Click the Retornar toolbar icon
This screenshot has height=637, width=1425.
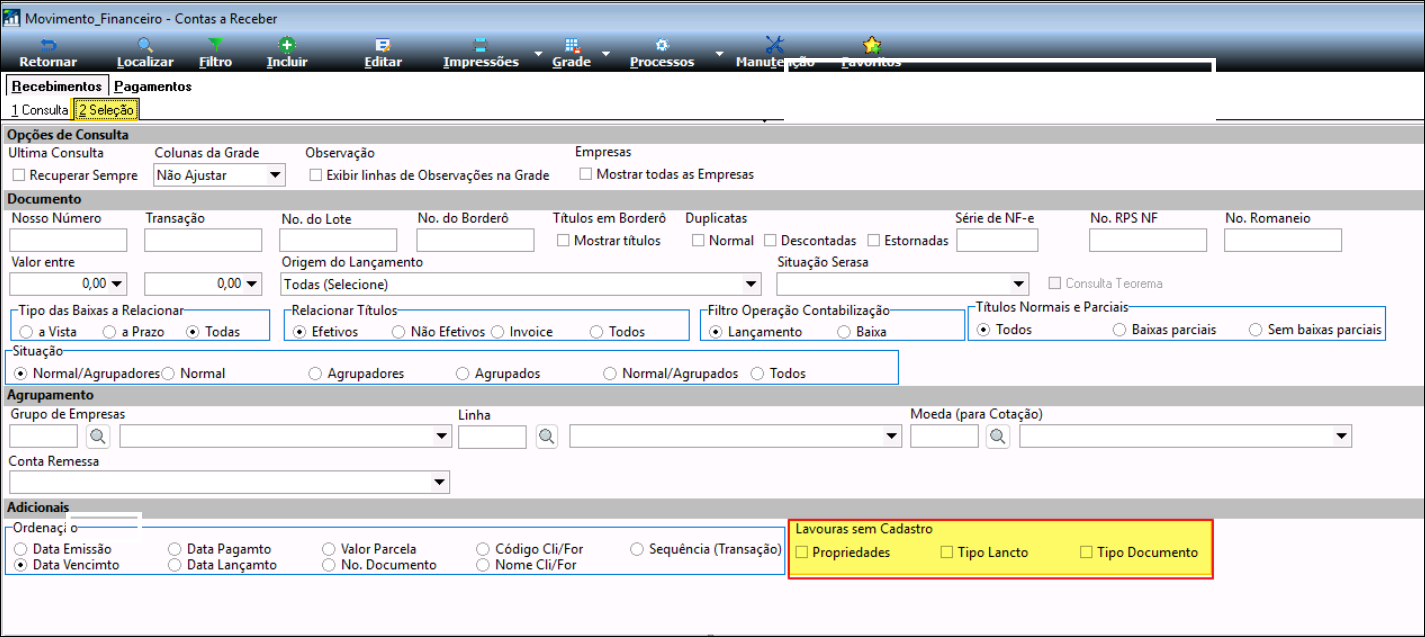coord(48,45)
